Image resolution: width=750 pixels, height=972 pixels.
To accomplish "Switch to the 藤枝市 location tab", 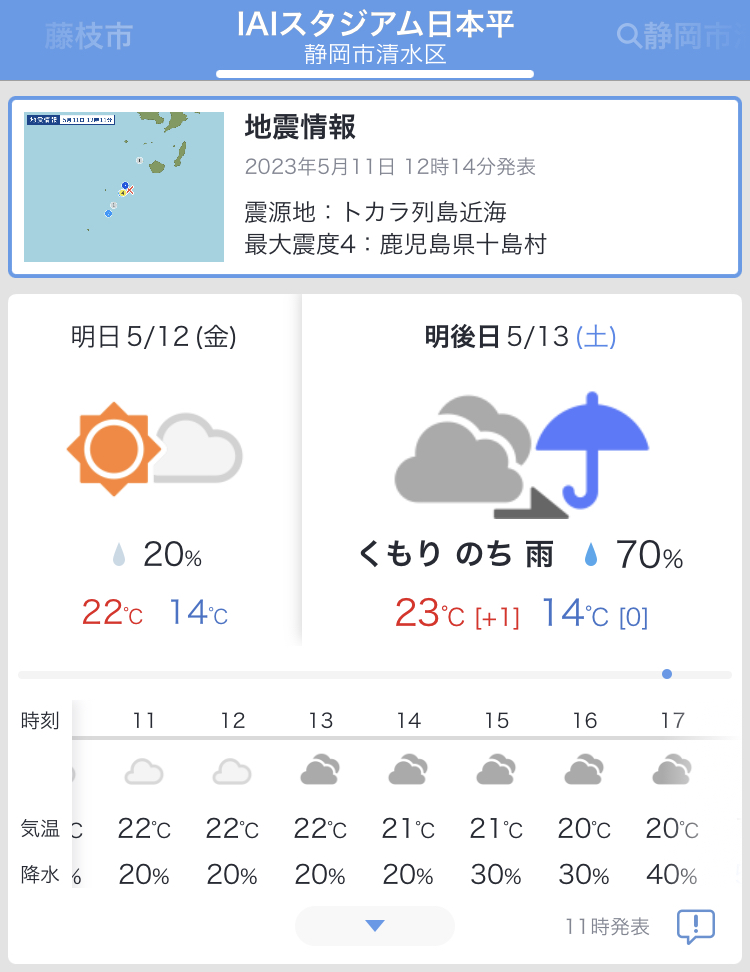I will coord(89,36).
